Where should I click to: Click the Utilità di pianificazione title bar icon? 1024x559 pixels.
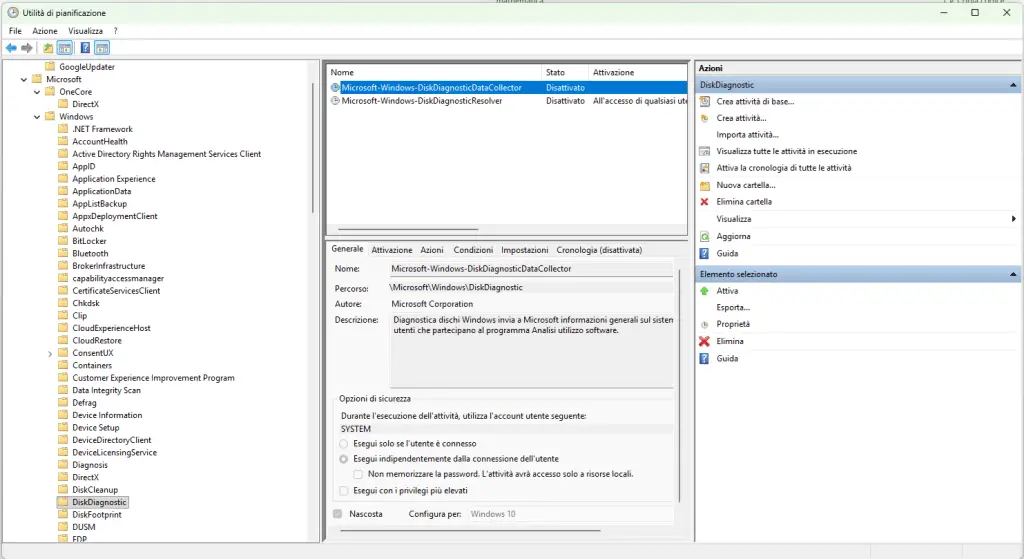[x=12, y=12]
